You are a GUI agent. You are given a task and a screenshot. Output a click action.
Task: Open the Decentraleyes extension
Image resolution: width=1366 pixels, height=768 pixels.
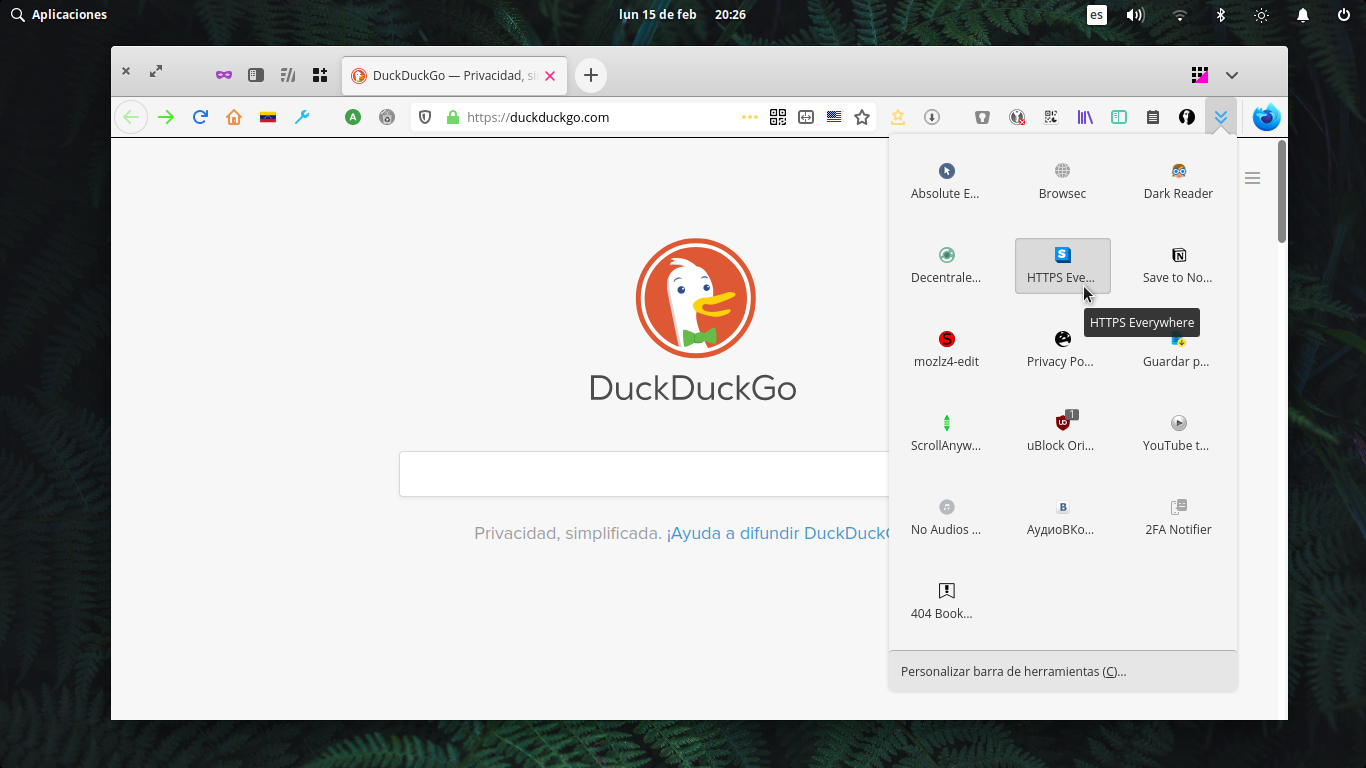(946, 266)
